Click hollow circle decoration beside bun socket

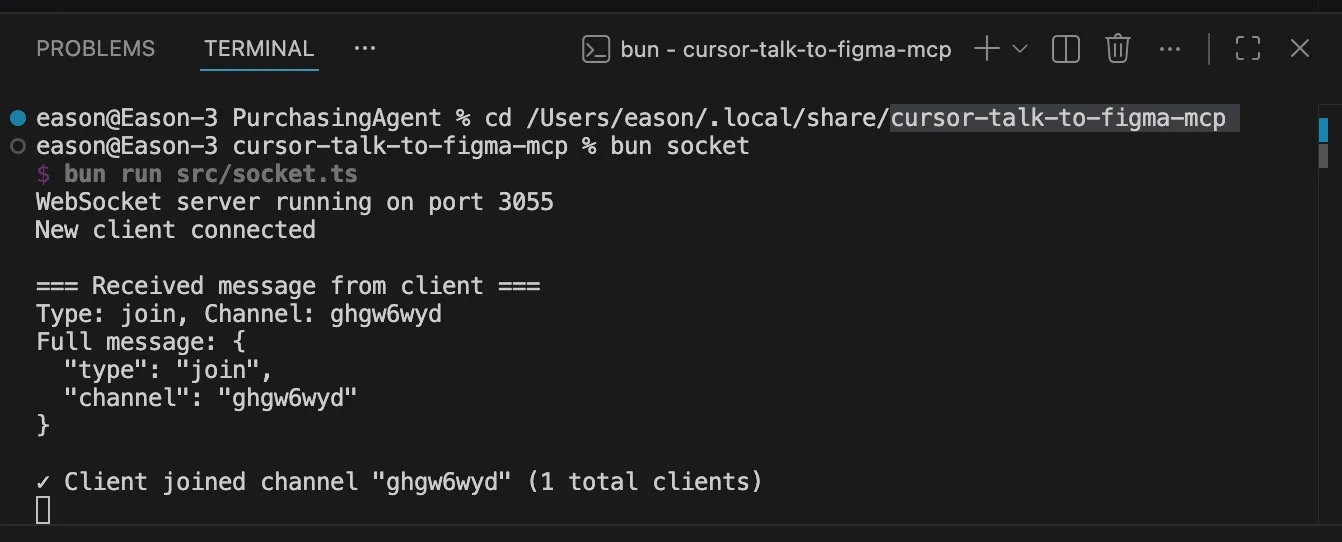(x=17, y=146)
